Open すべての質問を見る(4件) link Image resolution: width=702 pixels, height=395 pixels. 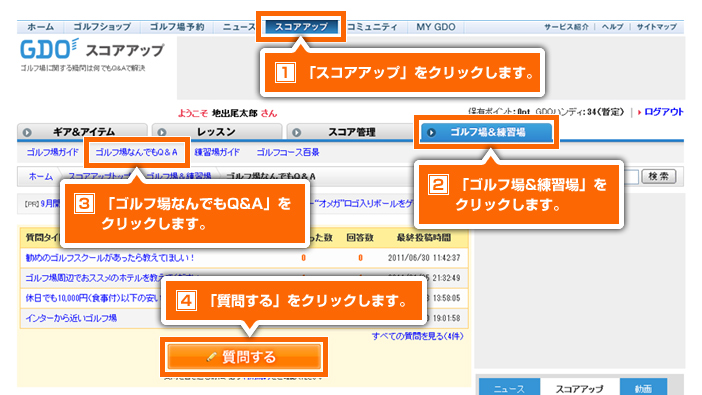pyautogui.click(x=417, y=336)
